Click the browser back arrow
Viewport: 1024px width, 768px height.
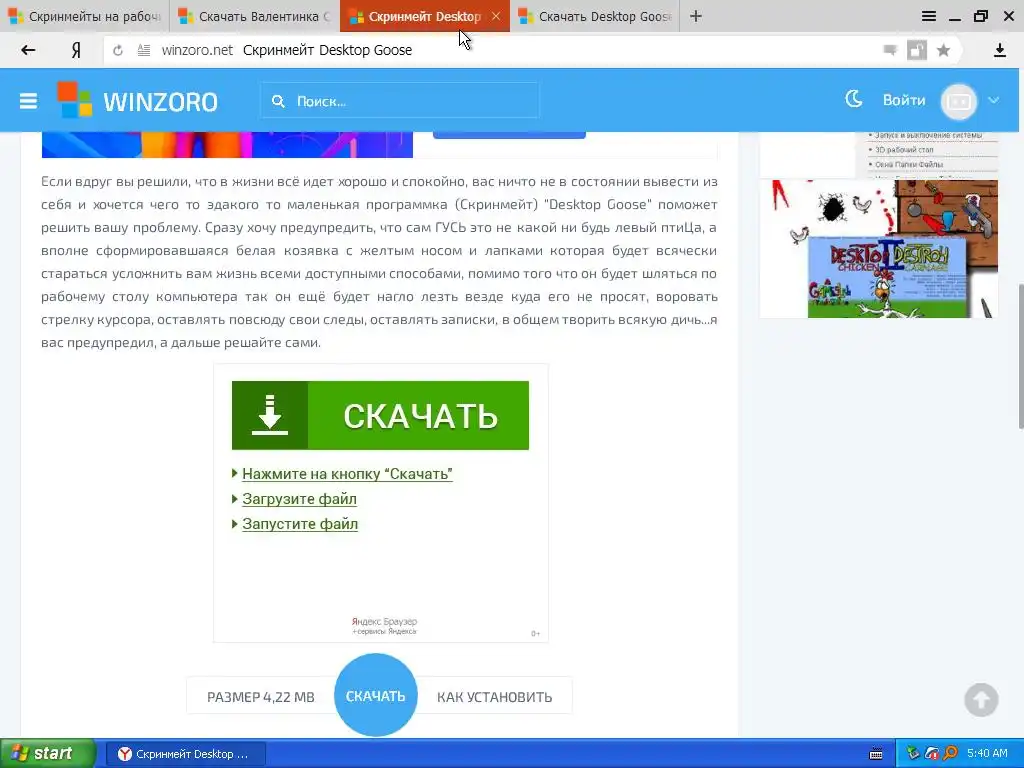coord(27,50)
